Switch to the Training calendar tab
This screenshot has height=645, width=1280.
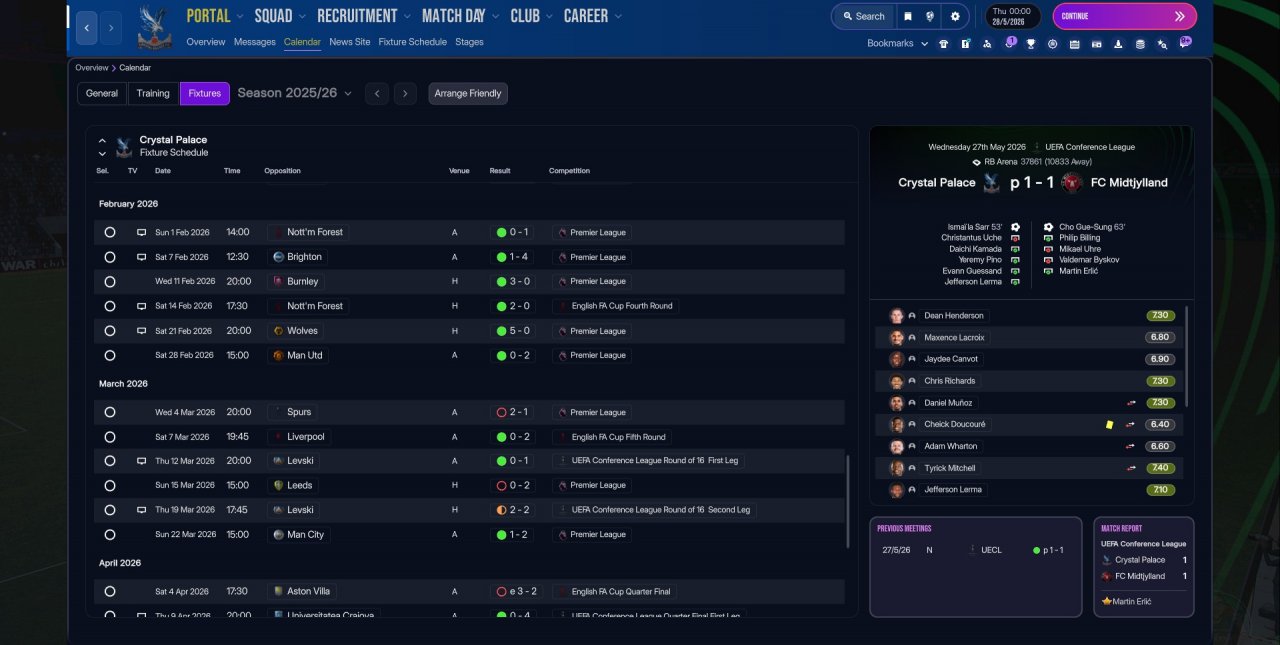tap(153, 93)
